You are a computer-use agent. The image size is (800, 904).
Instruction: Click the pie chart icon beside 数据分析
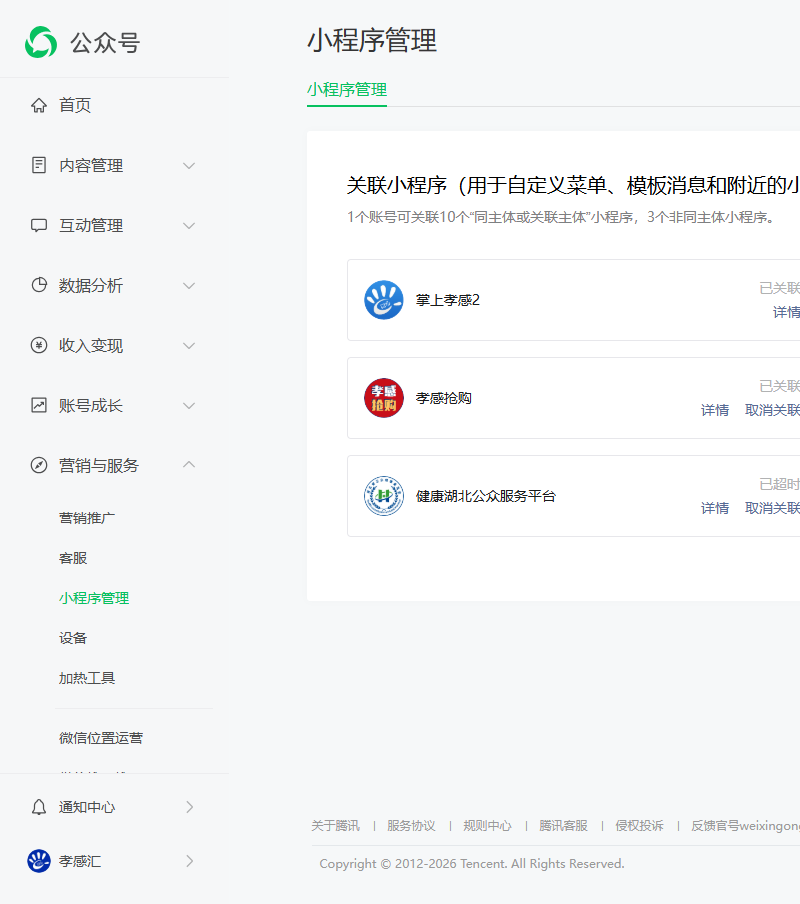39,285
